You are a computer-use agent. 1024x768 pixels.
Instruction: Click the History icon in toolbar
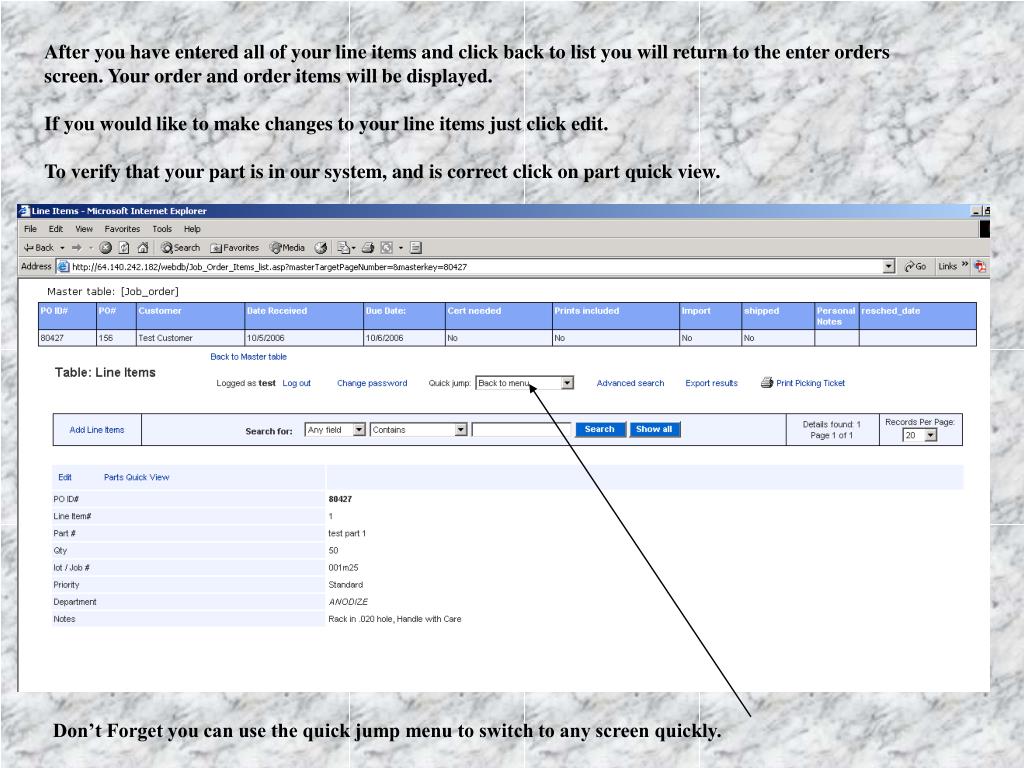coord(321,248)
